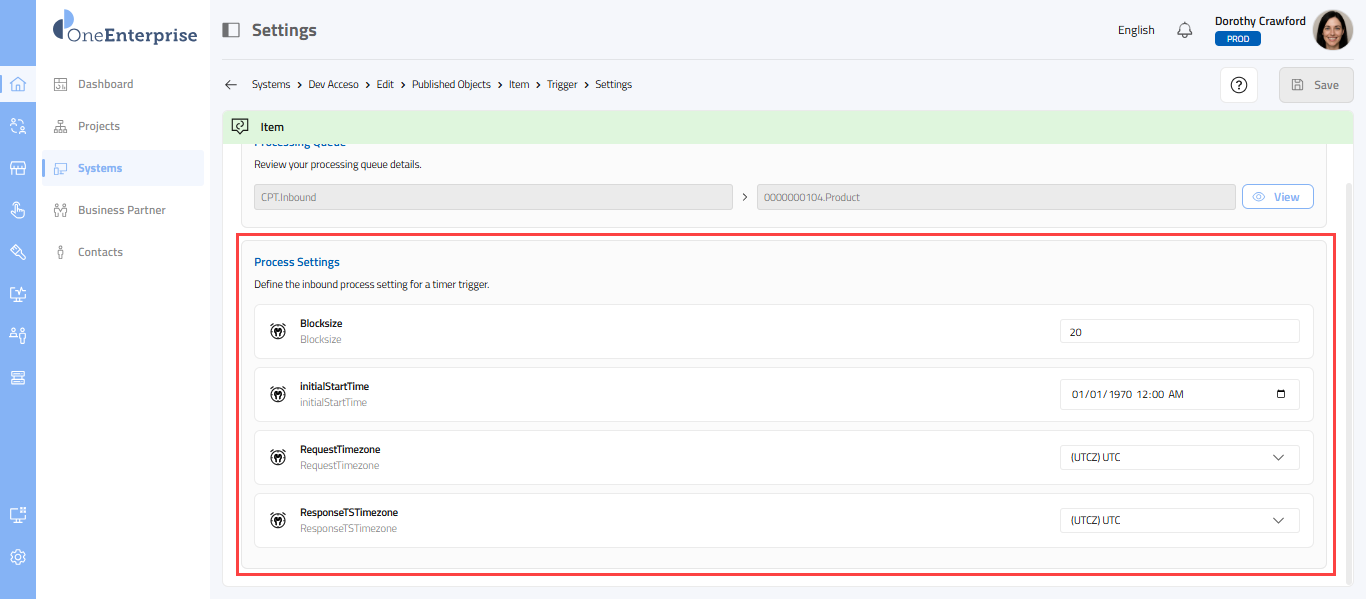
Task: Click the storefront icon in left rail
Action: (x=17, y=168)
